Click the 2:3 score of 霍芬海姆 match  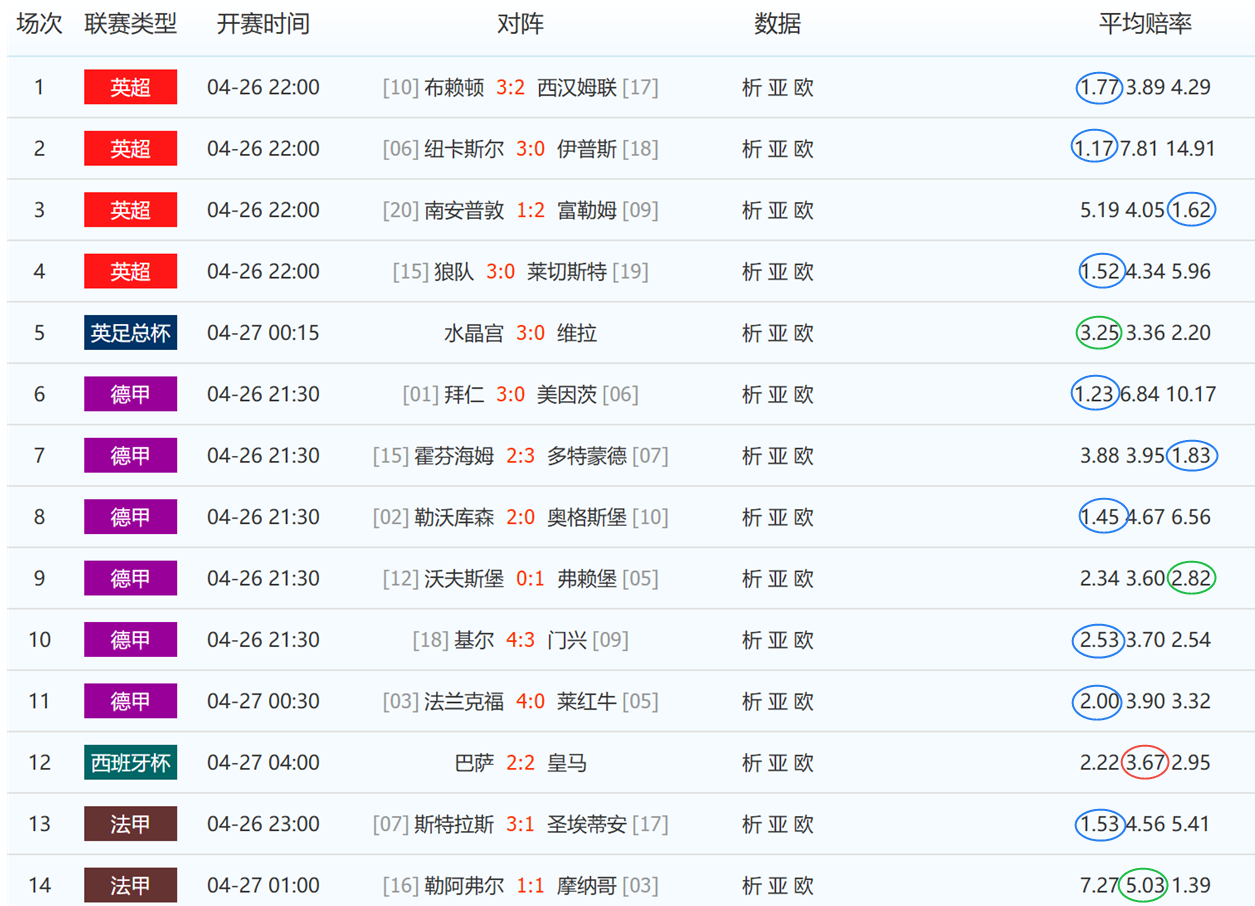click(x=520, y=456)
